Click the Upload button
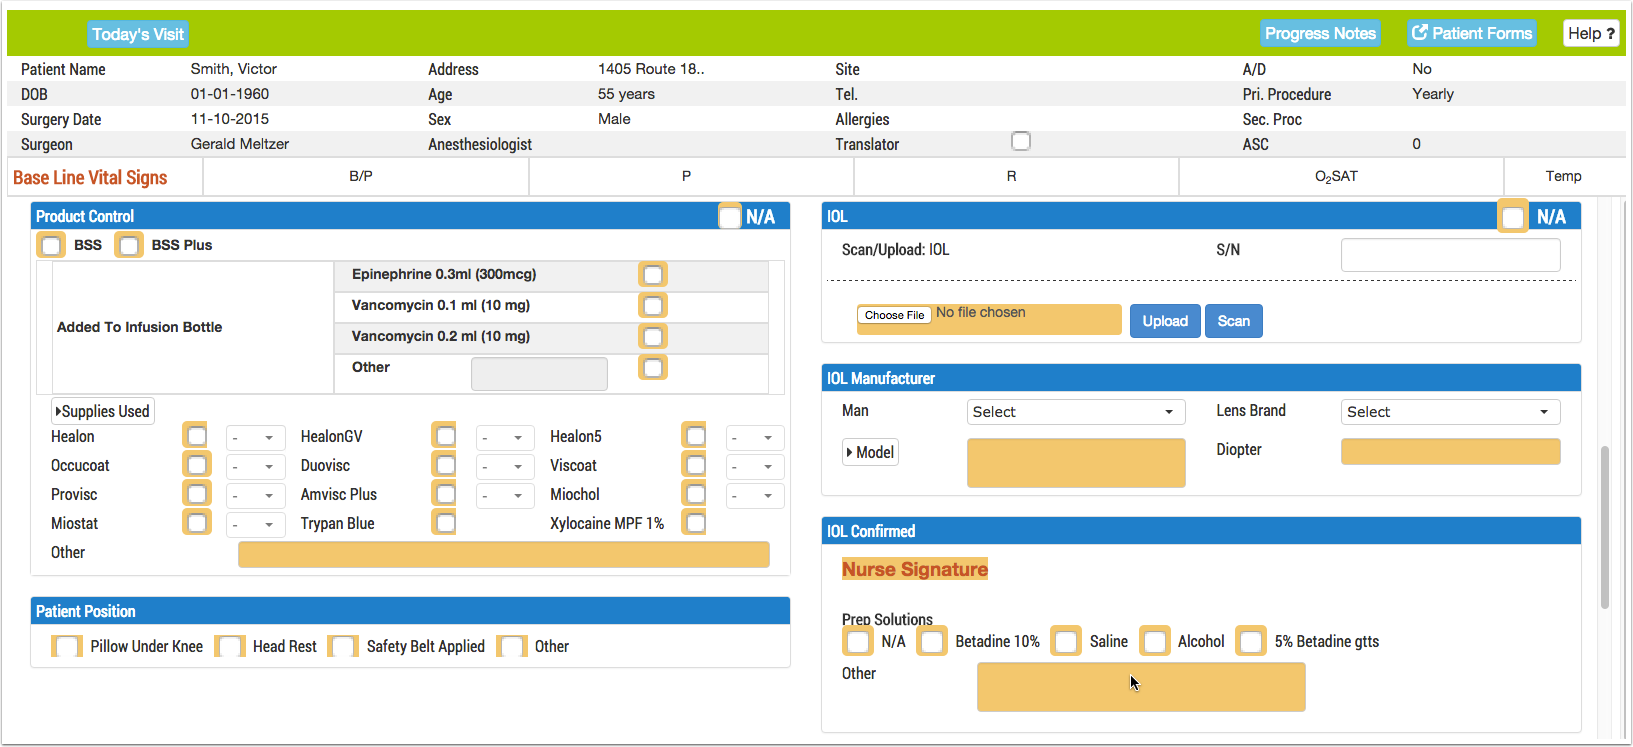Viewport: 1633px width, 747px height. pyautogui.click(x=1165, y=321)
